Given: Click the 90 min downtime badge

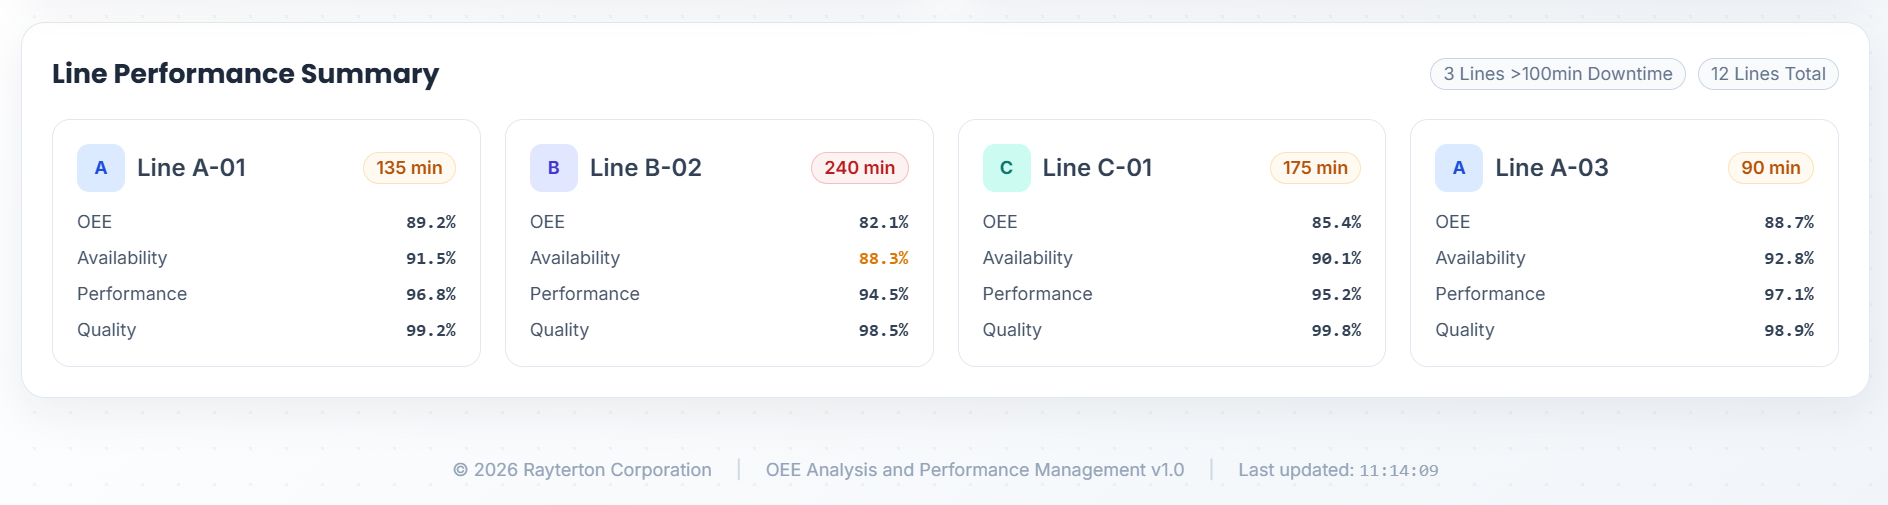Looking at the screenshot, I should (1770, 168).
